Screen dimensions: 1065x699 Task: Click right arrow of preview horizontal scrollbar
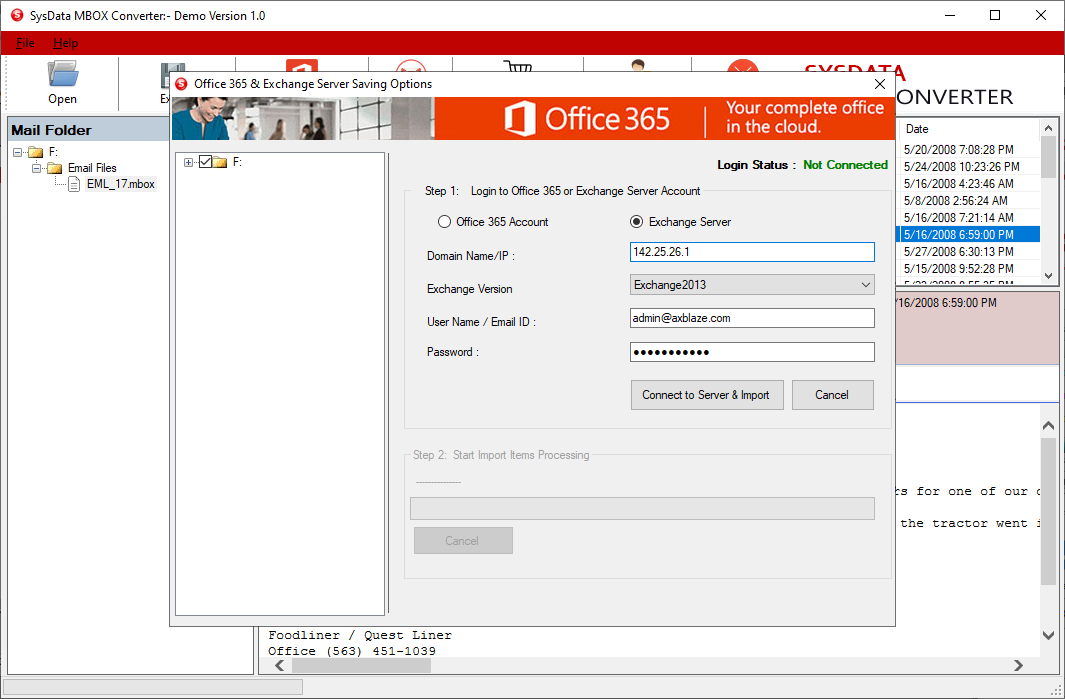pos(1017,666)
